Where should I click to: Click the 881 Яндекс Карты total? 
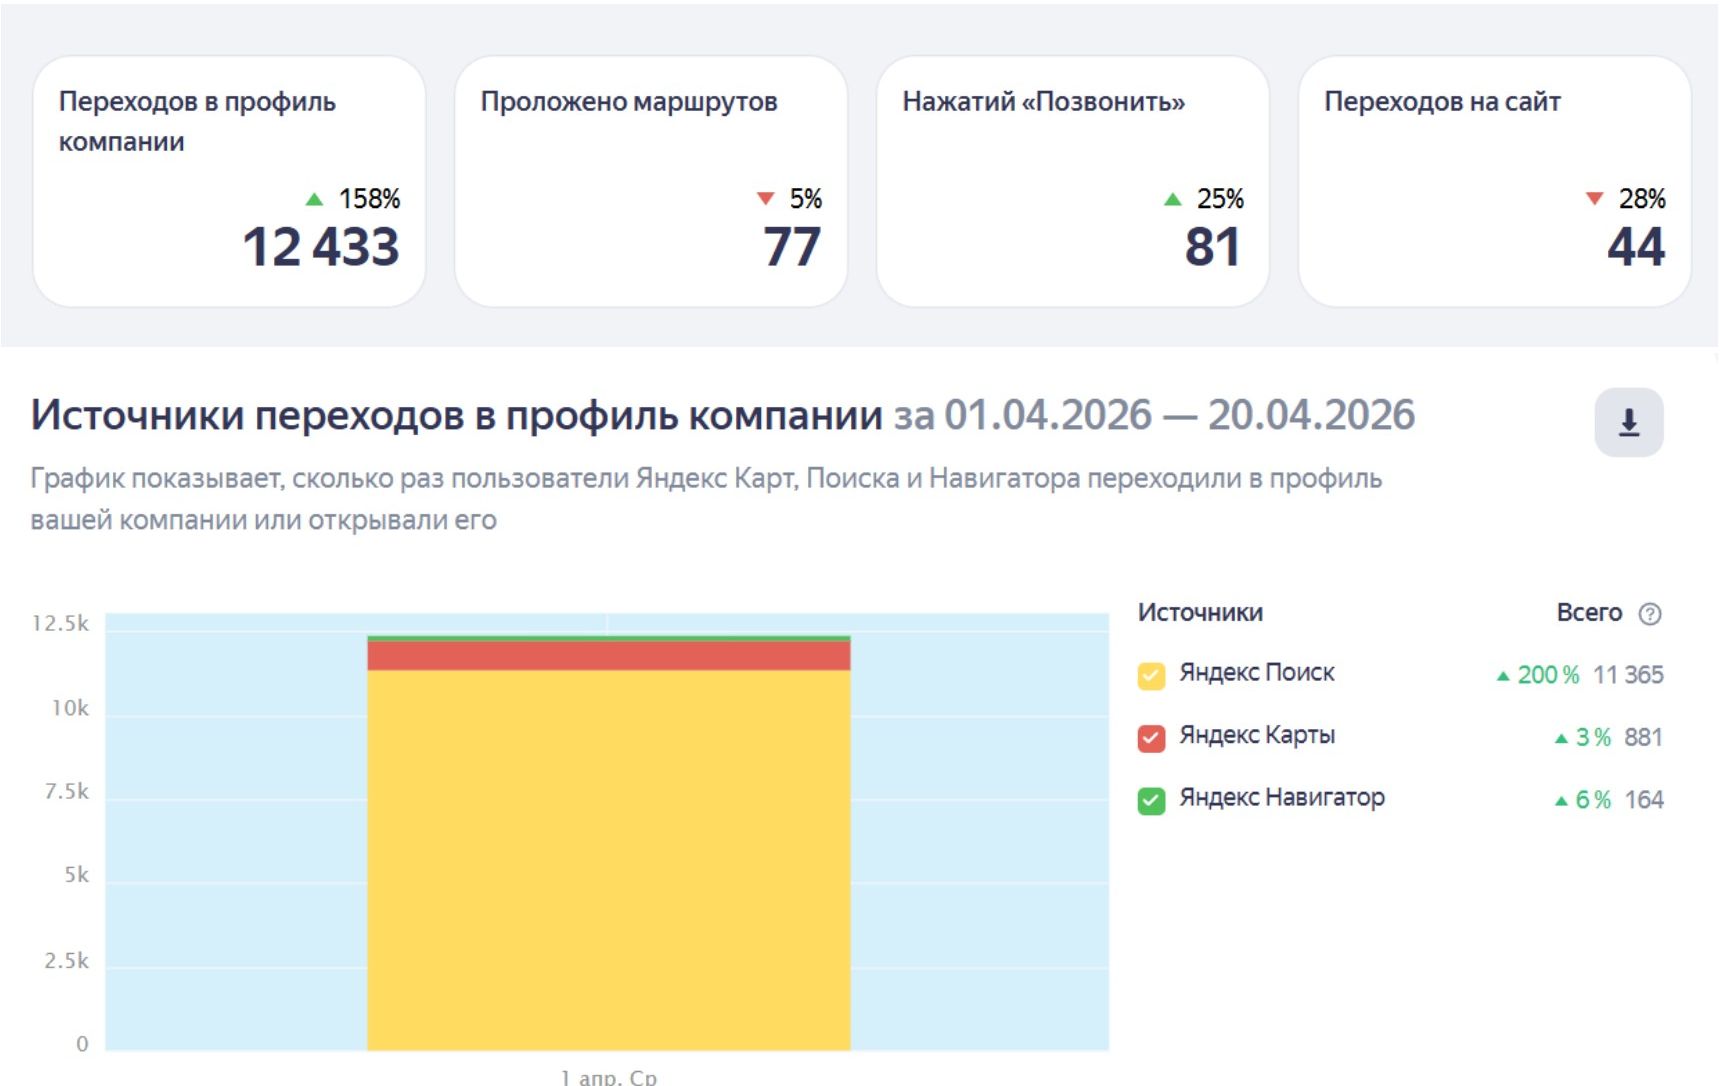pyautogui.click(x=1643, y=737)
